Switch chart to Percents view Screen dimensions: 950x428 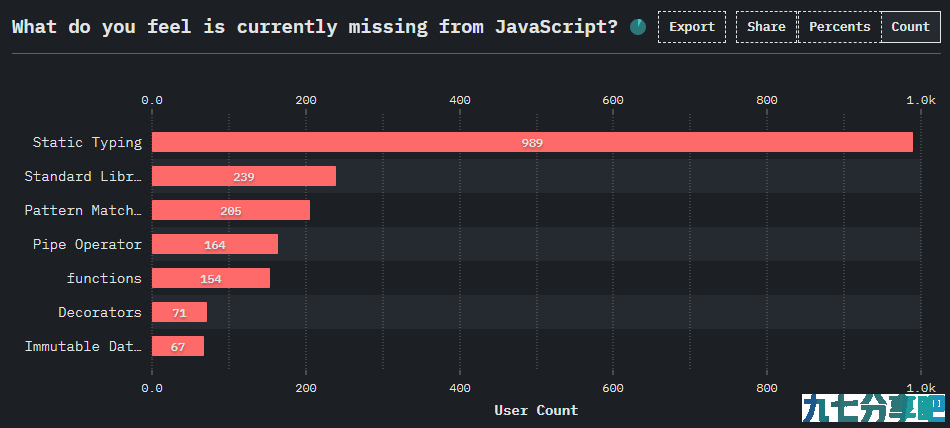[x=840, y=27]
